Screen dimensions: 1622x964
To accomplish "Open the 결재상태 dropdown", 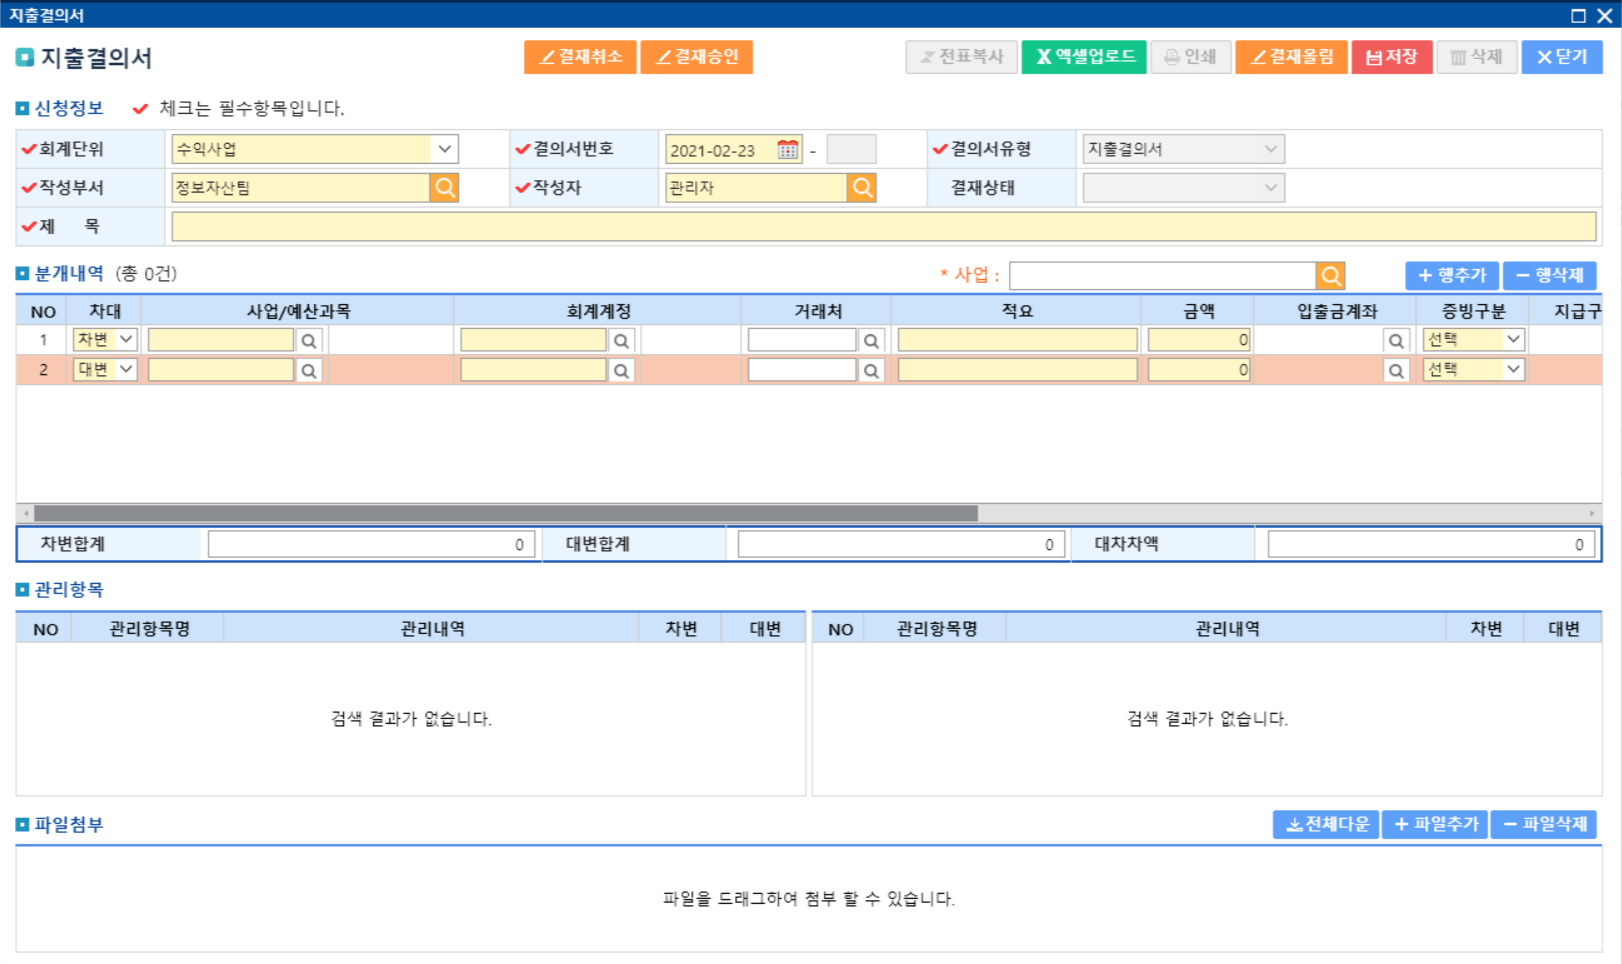I will (1183, 187).
